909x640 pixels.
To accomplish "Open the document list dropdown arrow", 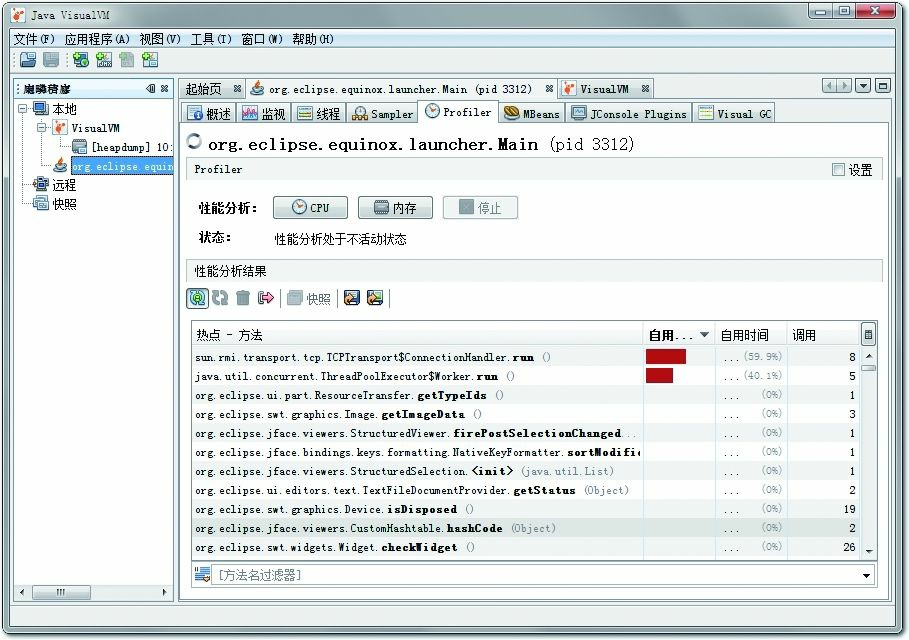I will coord(863,86).
